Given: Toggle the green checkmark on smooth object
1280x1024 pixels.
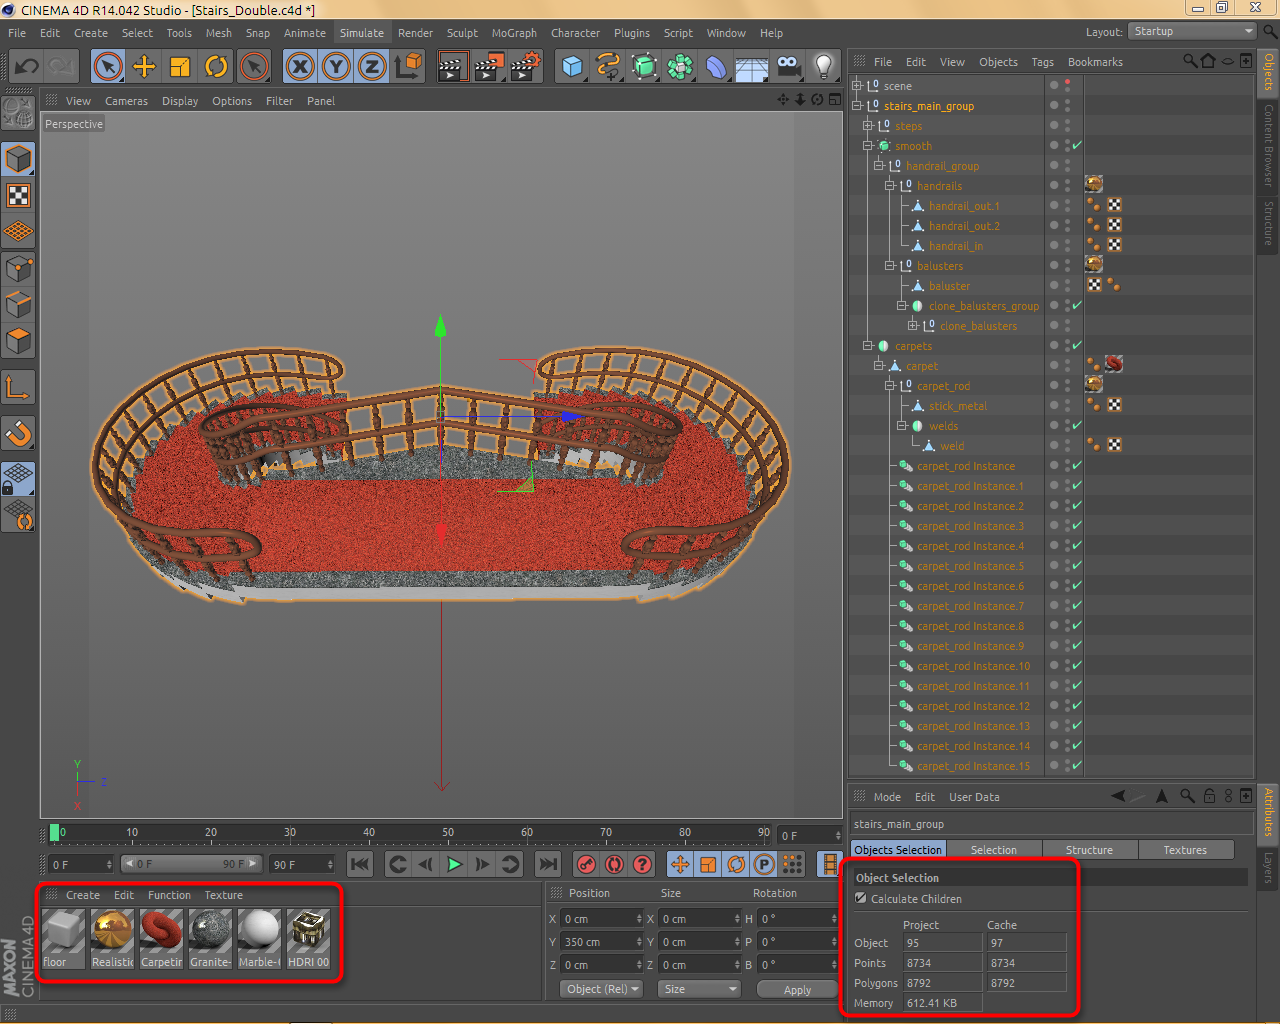Looking at the screenshot, I should tap(1077, 146).
